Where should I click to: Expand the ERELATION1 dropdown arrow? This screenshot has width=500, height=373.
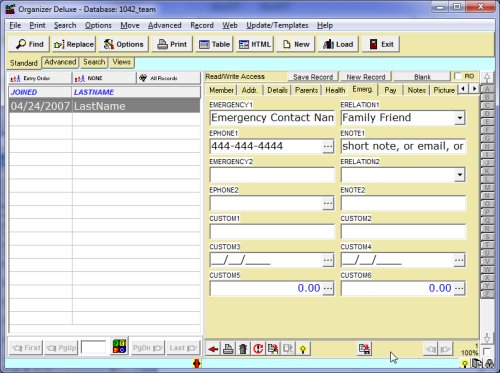coord(460,118)
